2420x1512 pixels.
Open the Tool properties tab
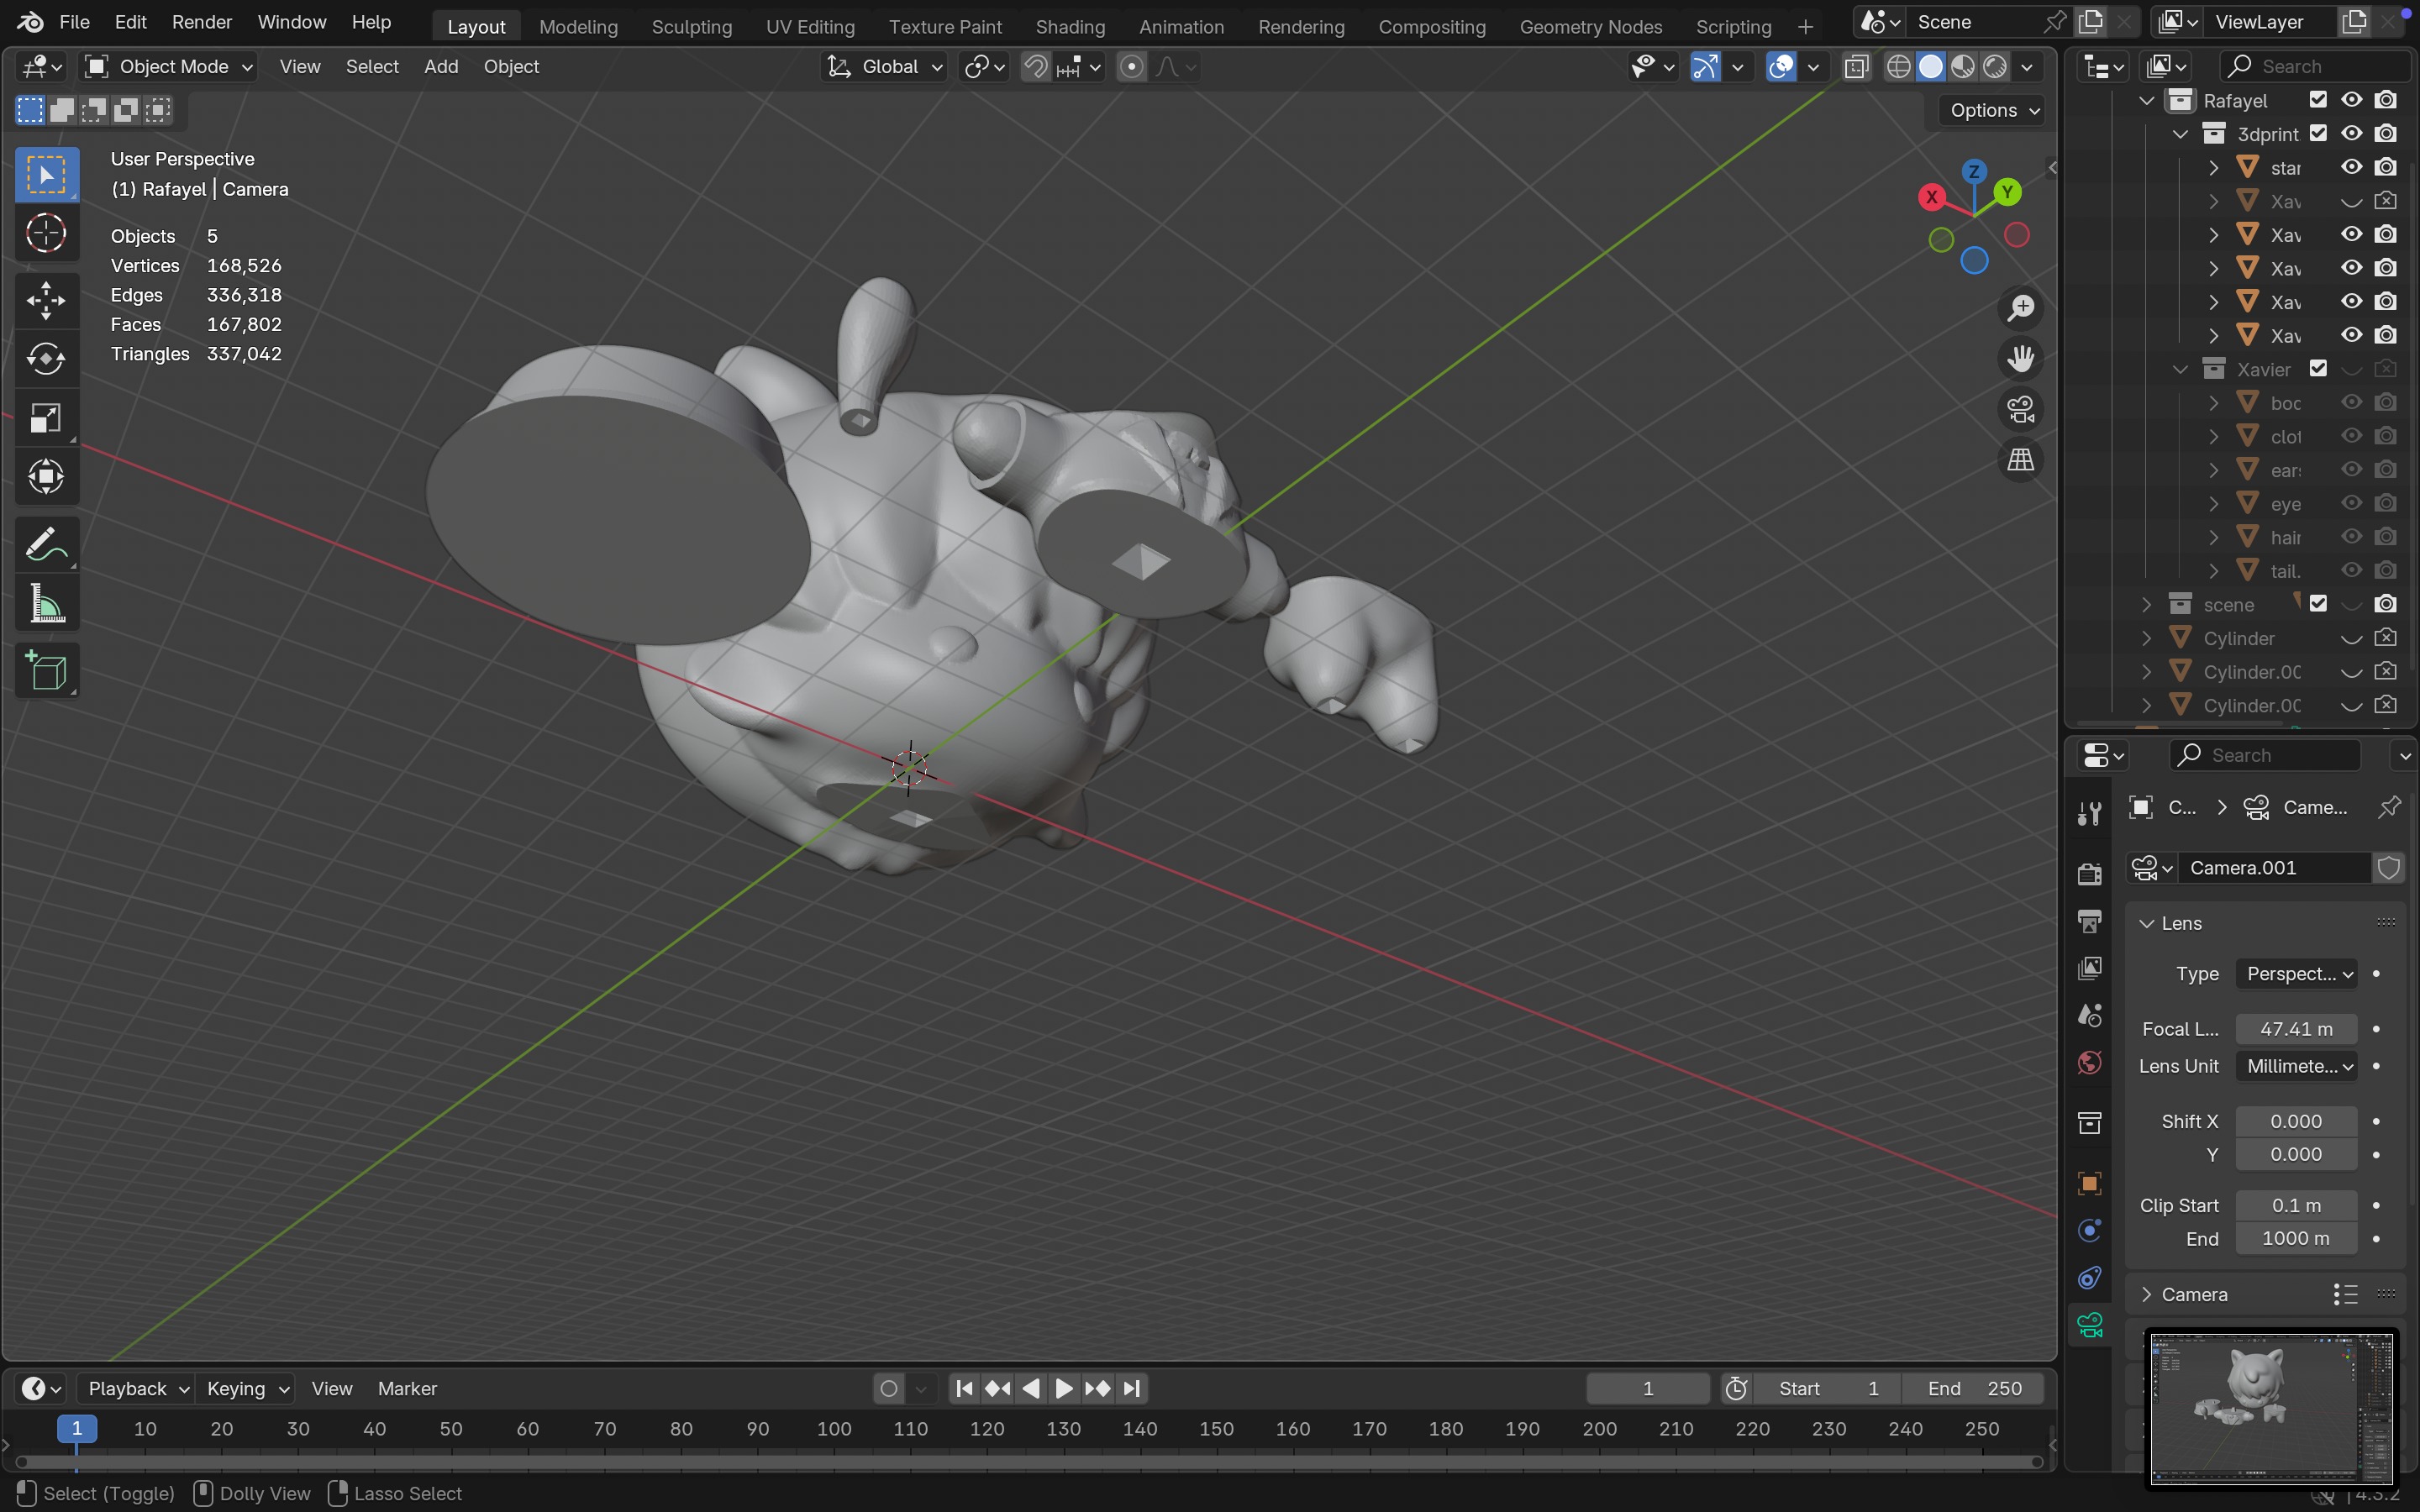coord(2090,813)
